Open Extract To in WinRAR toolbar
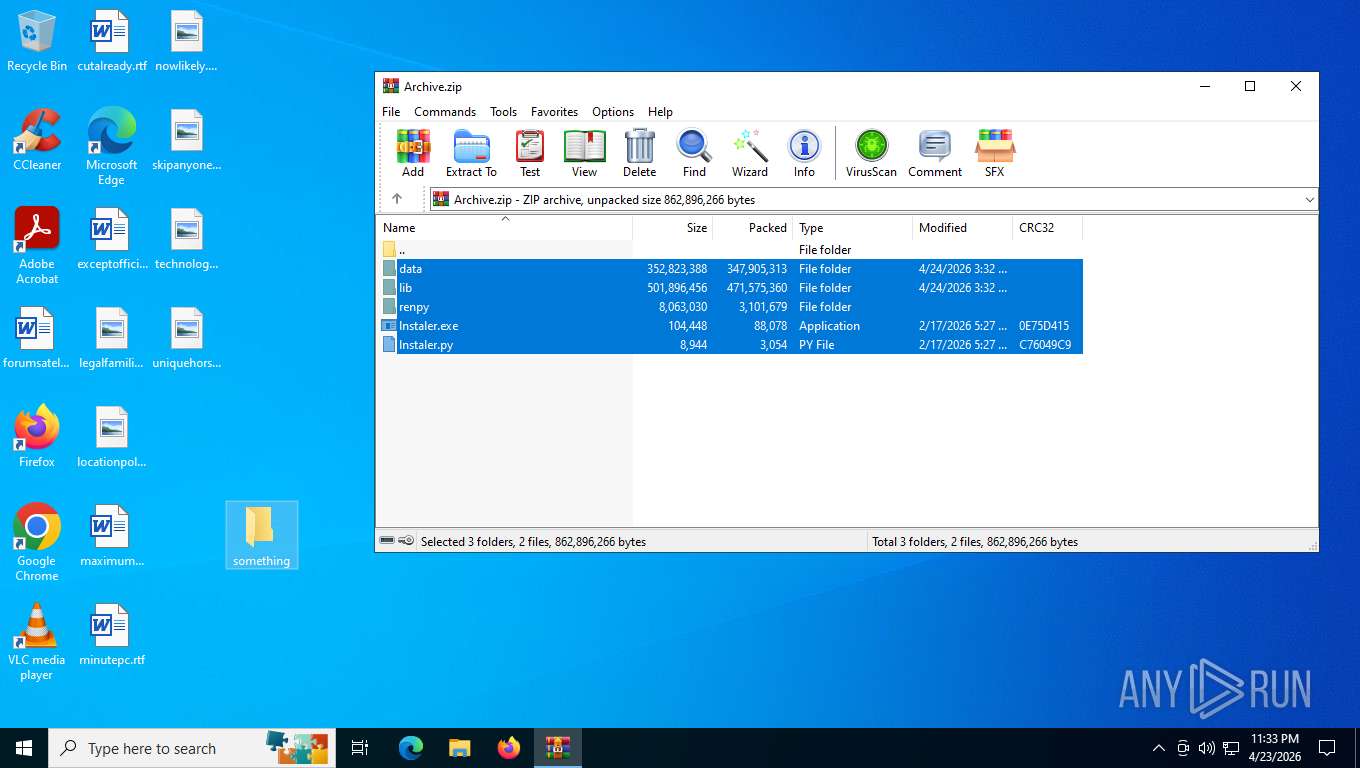 coord(471,153)
